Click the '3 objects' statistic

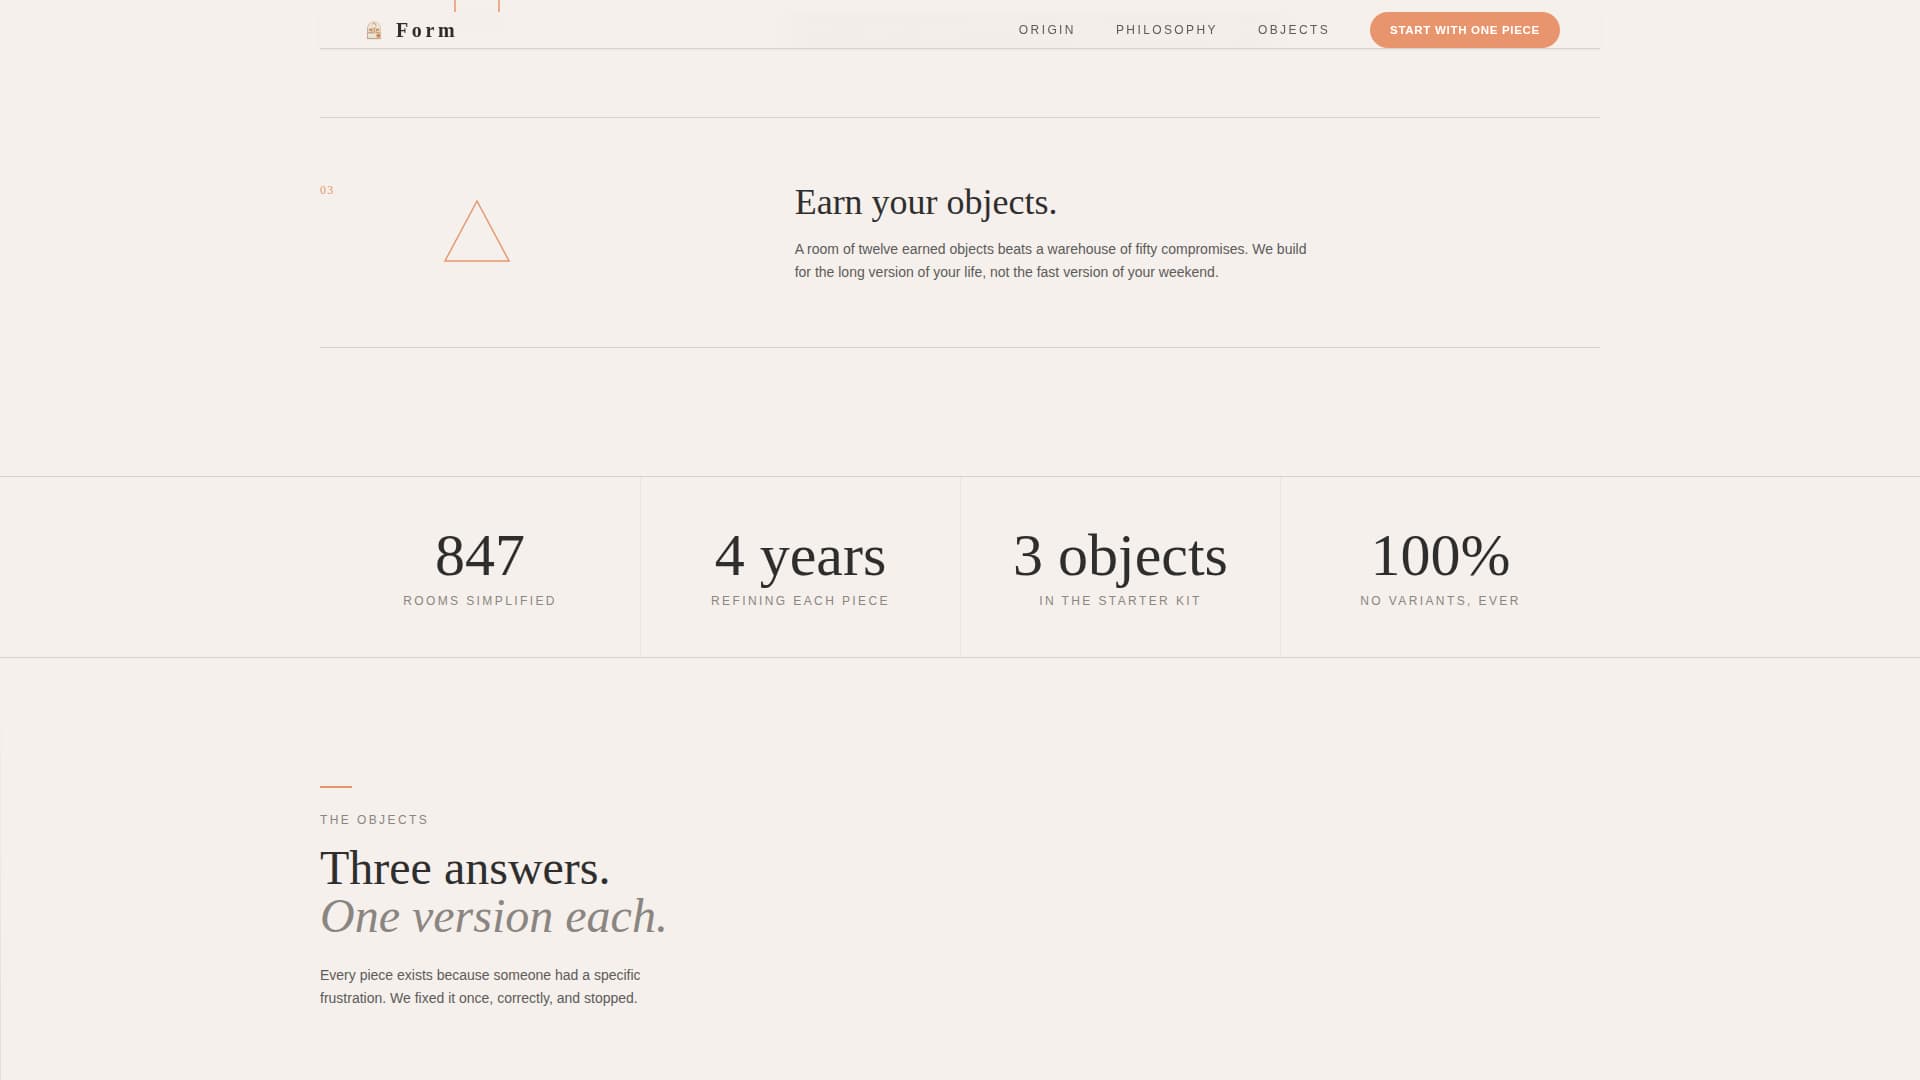(1120, 557)
